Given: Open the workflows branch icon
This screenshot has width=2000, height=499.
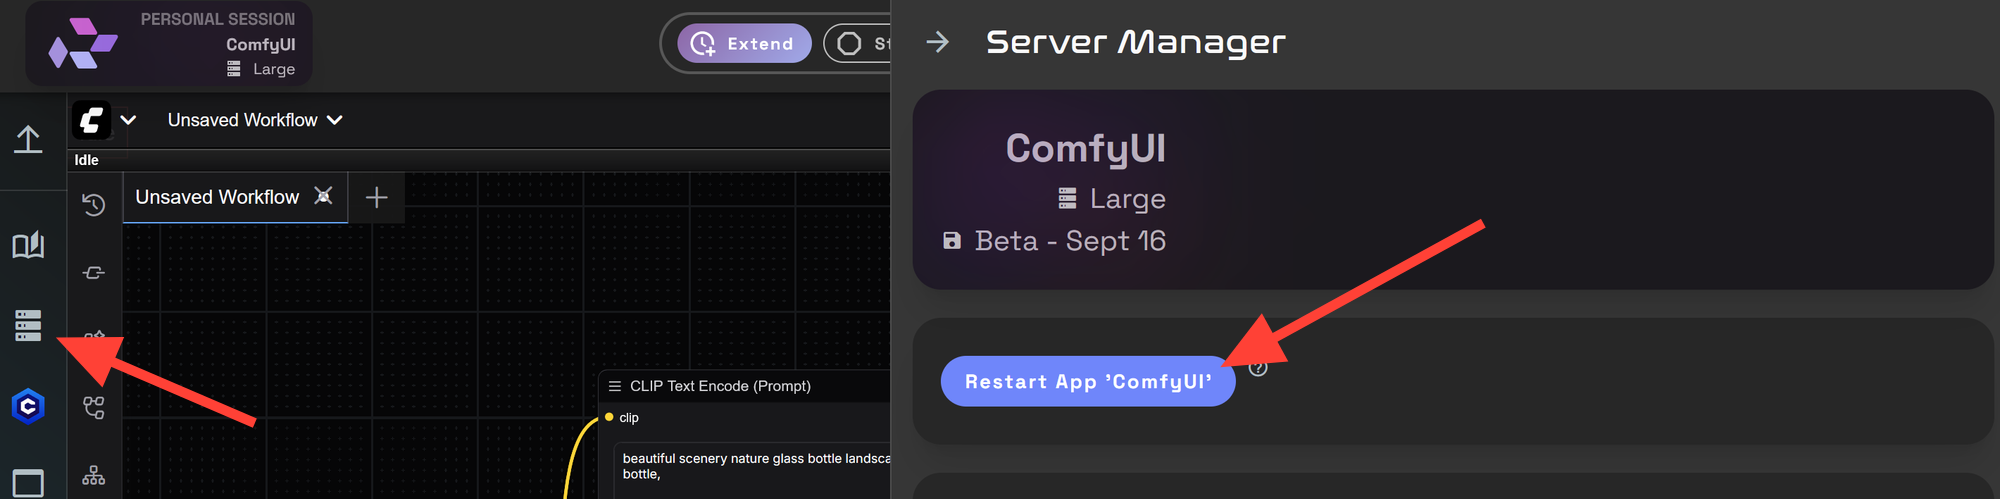Looking at the screenshot, I should (x=94, y=407).
